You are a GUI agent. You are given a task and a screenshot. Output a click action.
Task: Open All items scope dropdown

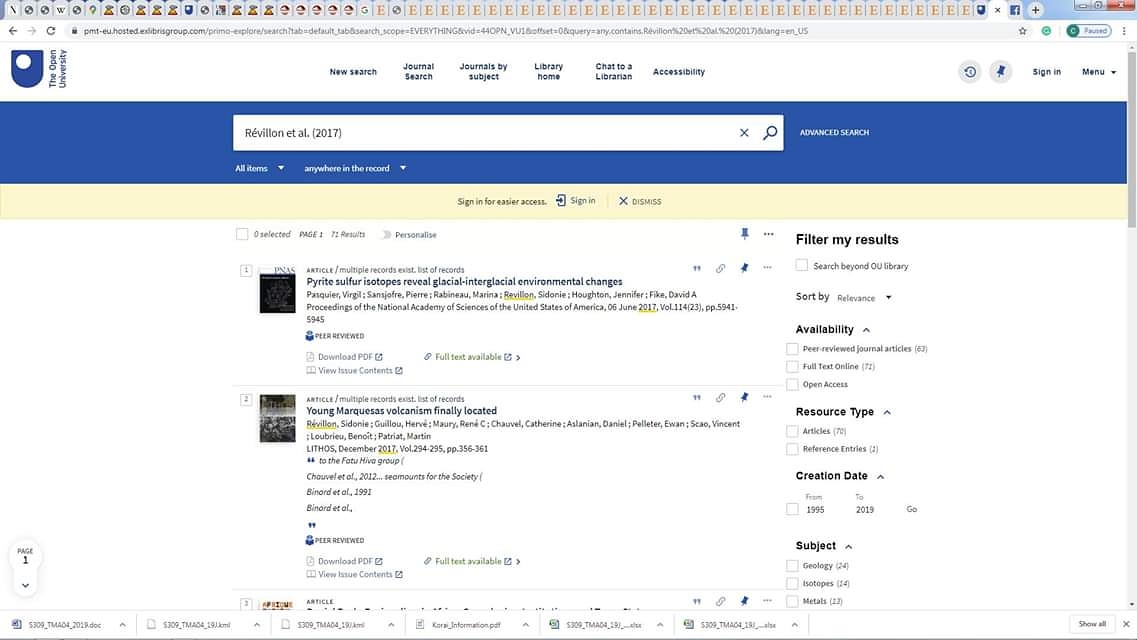click(x=260, y=168)
